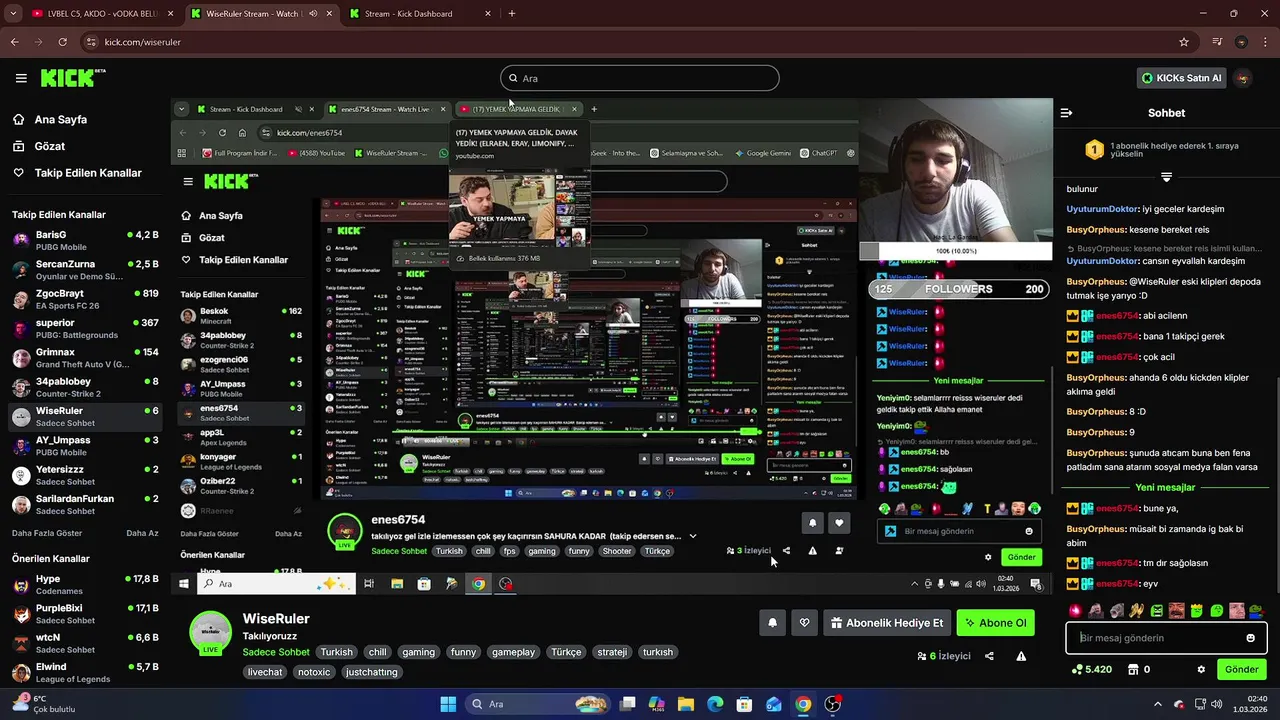Open the KICKs Satın Al button
Image resolution: width=1280 pixels, height=720 pixels.
coord(1181,78)
